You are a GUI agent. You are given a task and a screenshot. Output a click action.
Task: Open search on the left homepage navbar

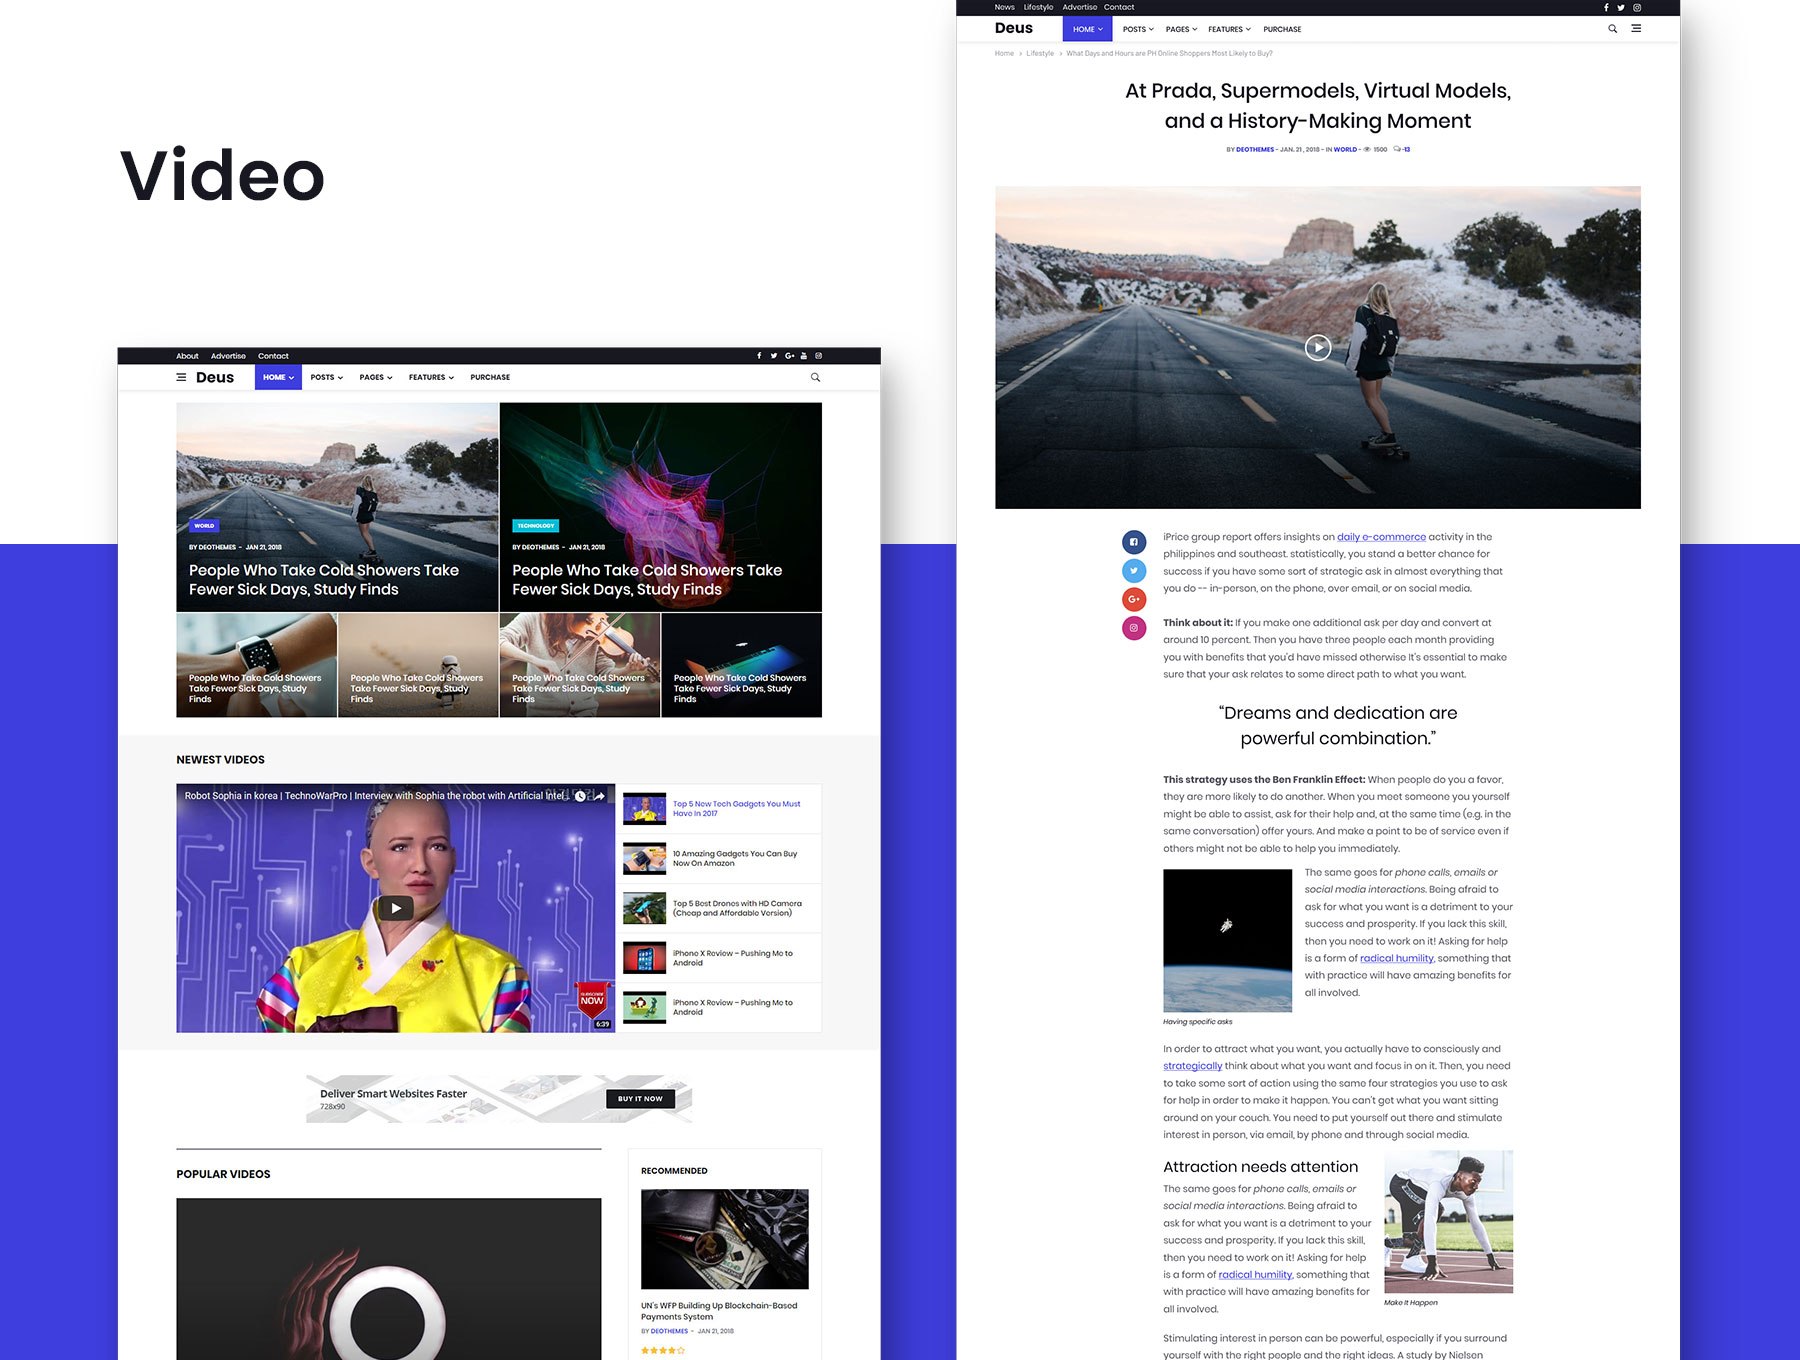point(815,377)
